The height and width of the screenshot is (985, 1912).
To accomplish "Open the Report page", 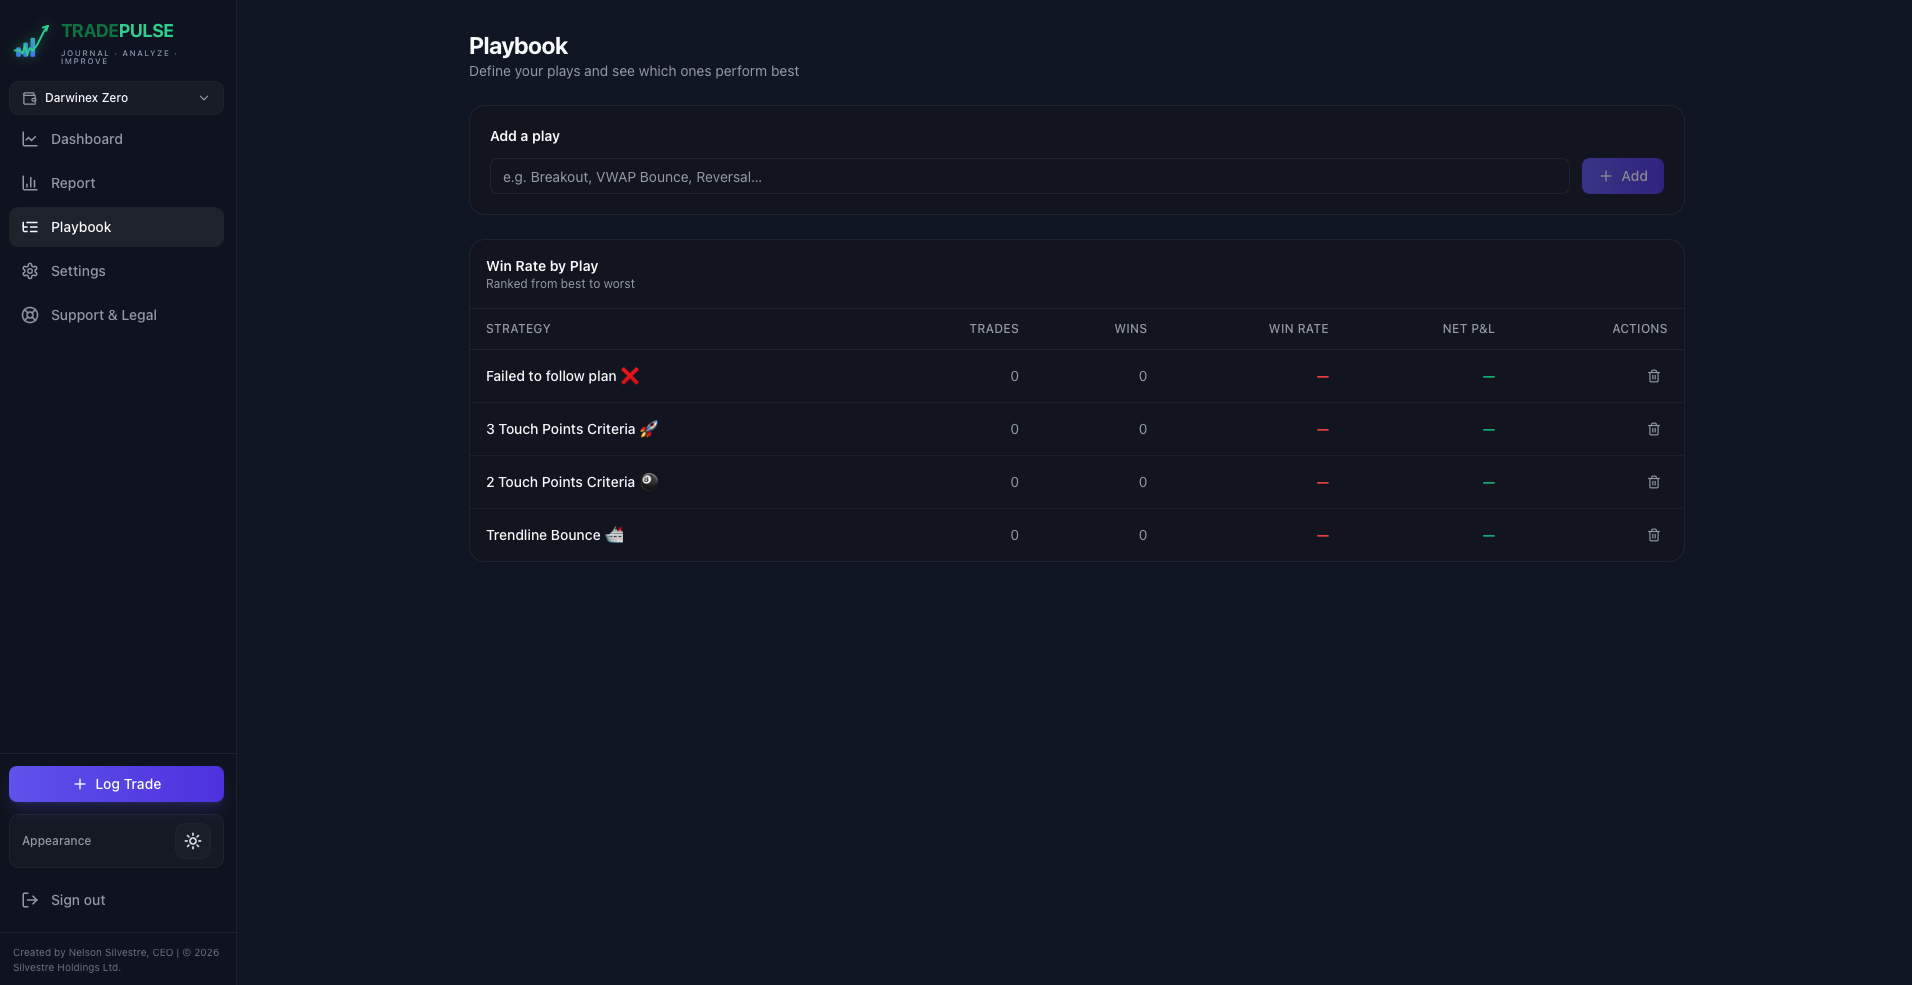I will click(x=116, y=183).
